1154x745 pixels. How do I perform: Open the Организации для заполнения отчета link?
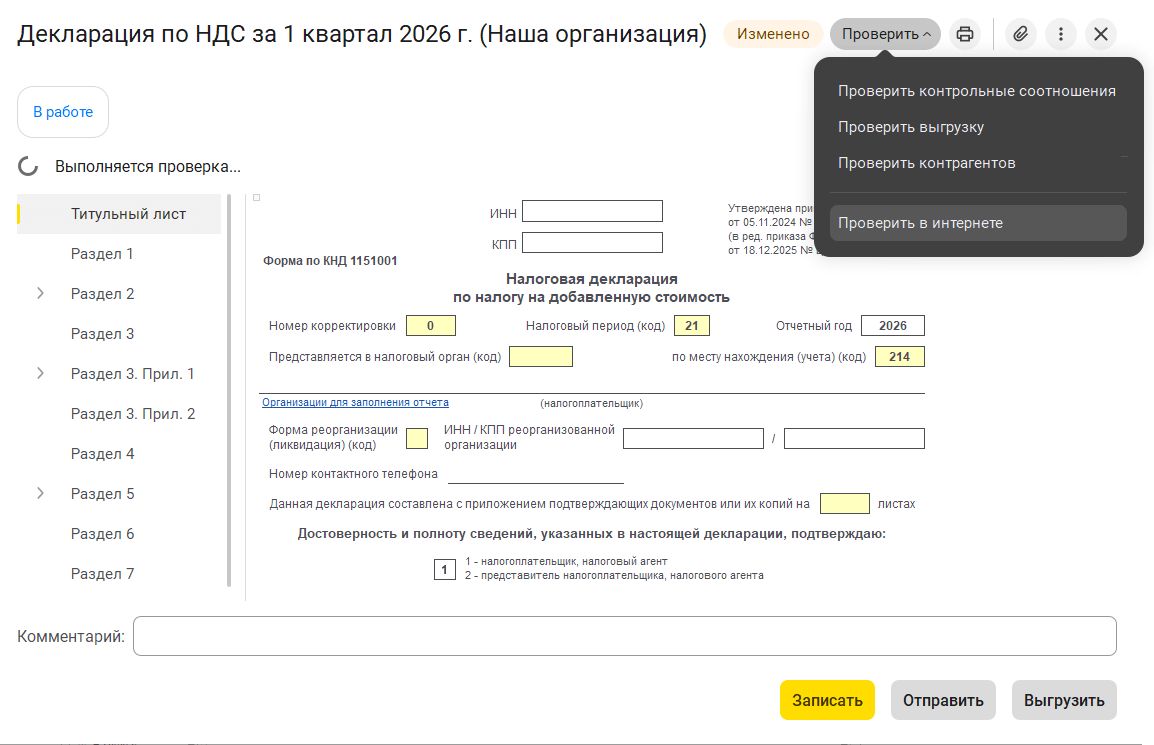coord(355,403)
